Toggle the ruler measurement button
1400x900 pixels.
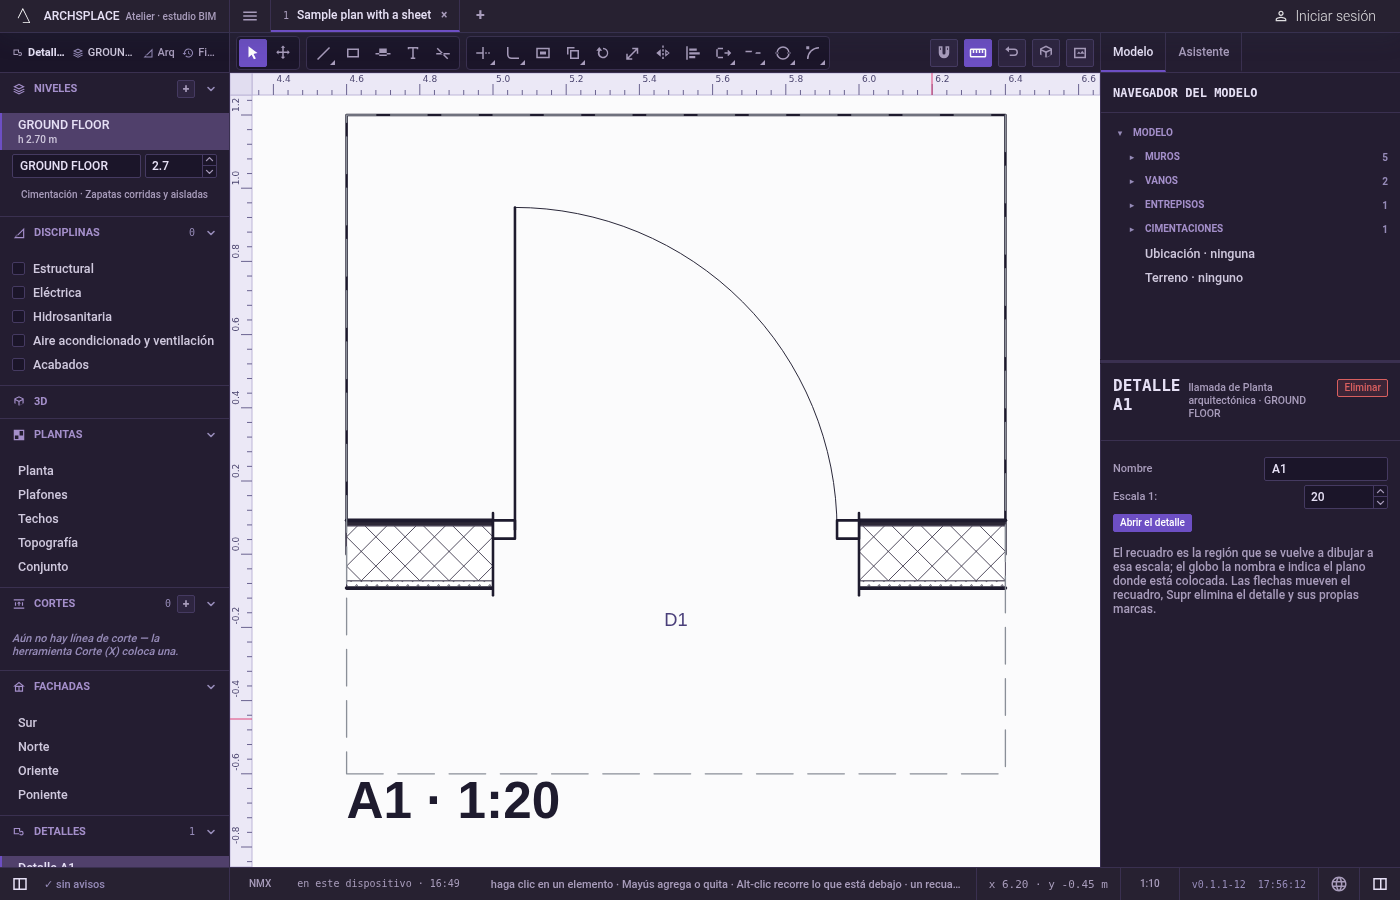coord(978,53)
